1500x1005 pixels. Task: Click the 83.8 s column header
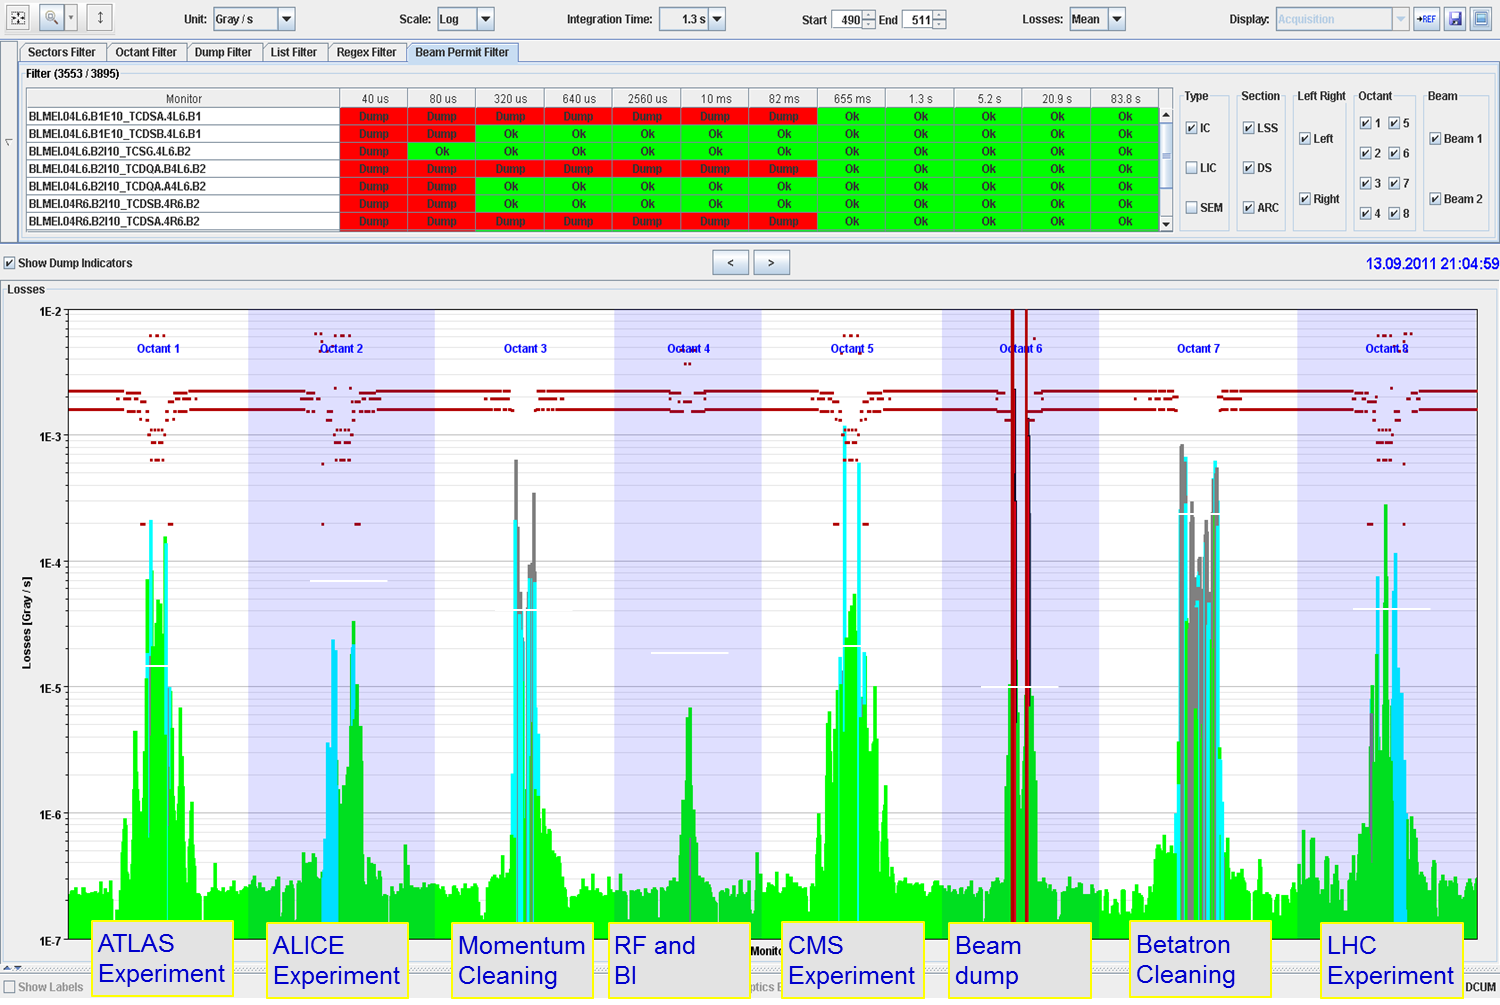1125,99
